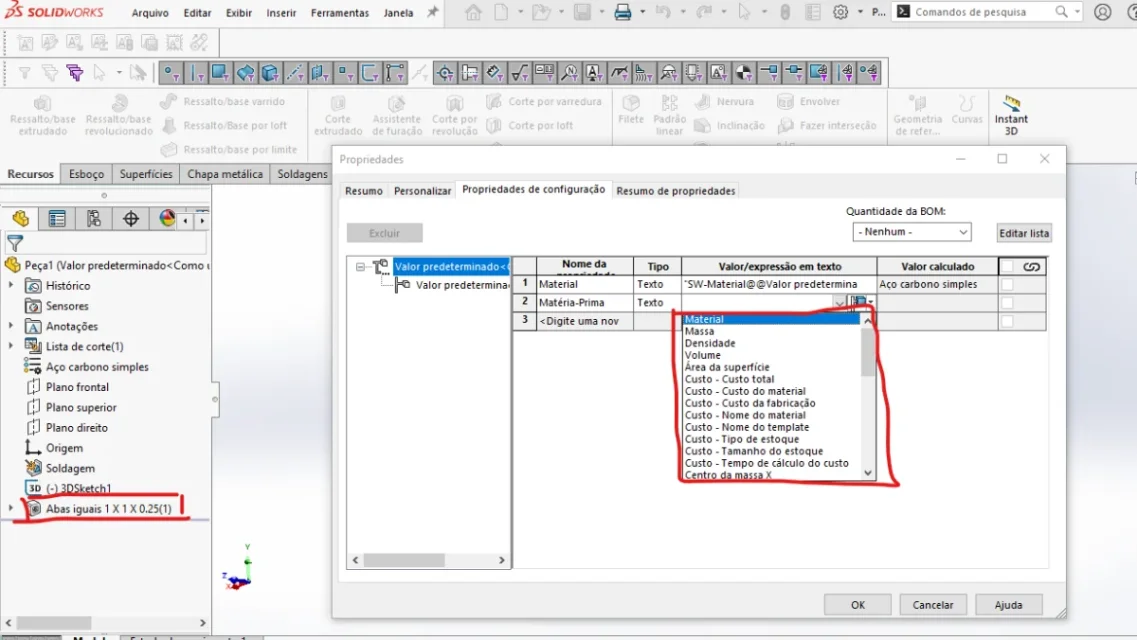This screenshot has height=640, width=1137.
Task: Click the pin icon next to Janela menu
Action: [x=432, y=12]
